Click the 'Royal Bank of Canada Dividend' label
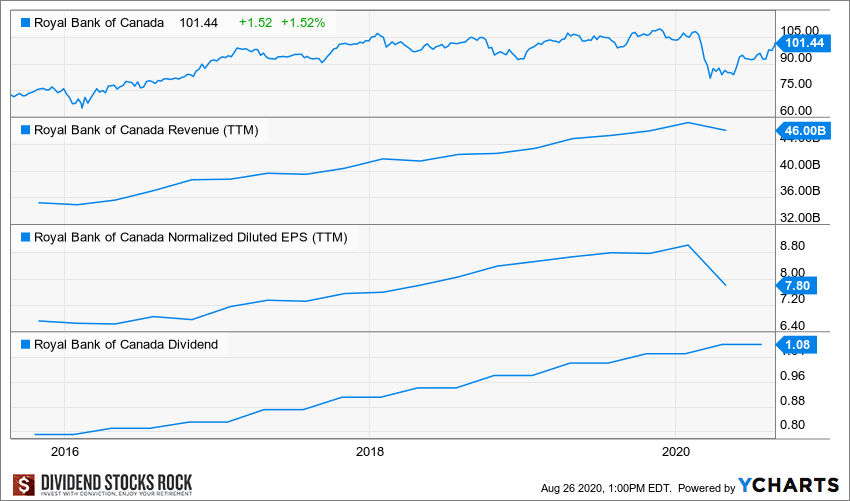The image size is (850, 501). click(126, 345)
